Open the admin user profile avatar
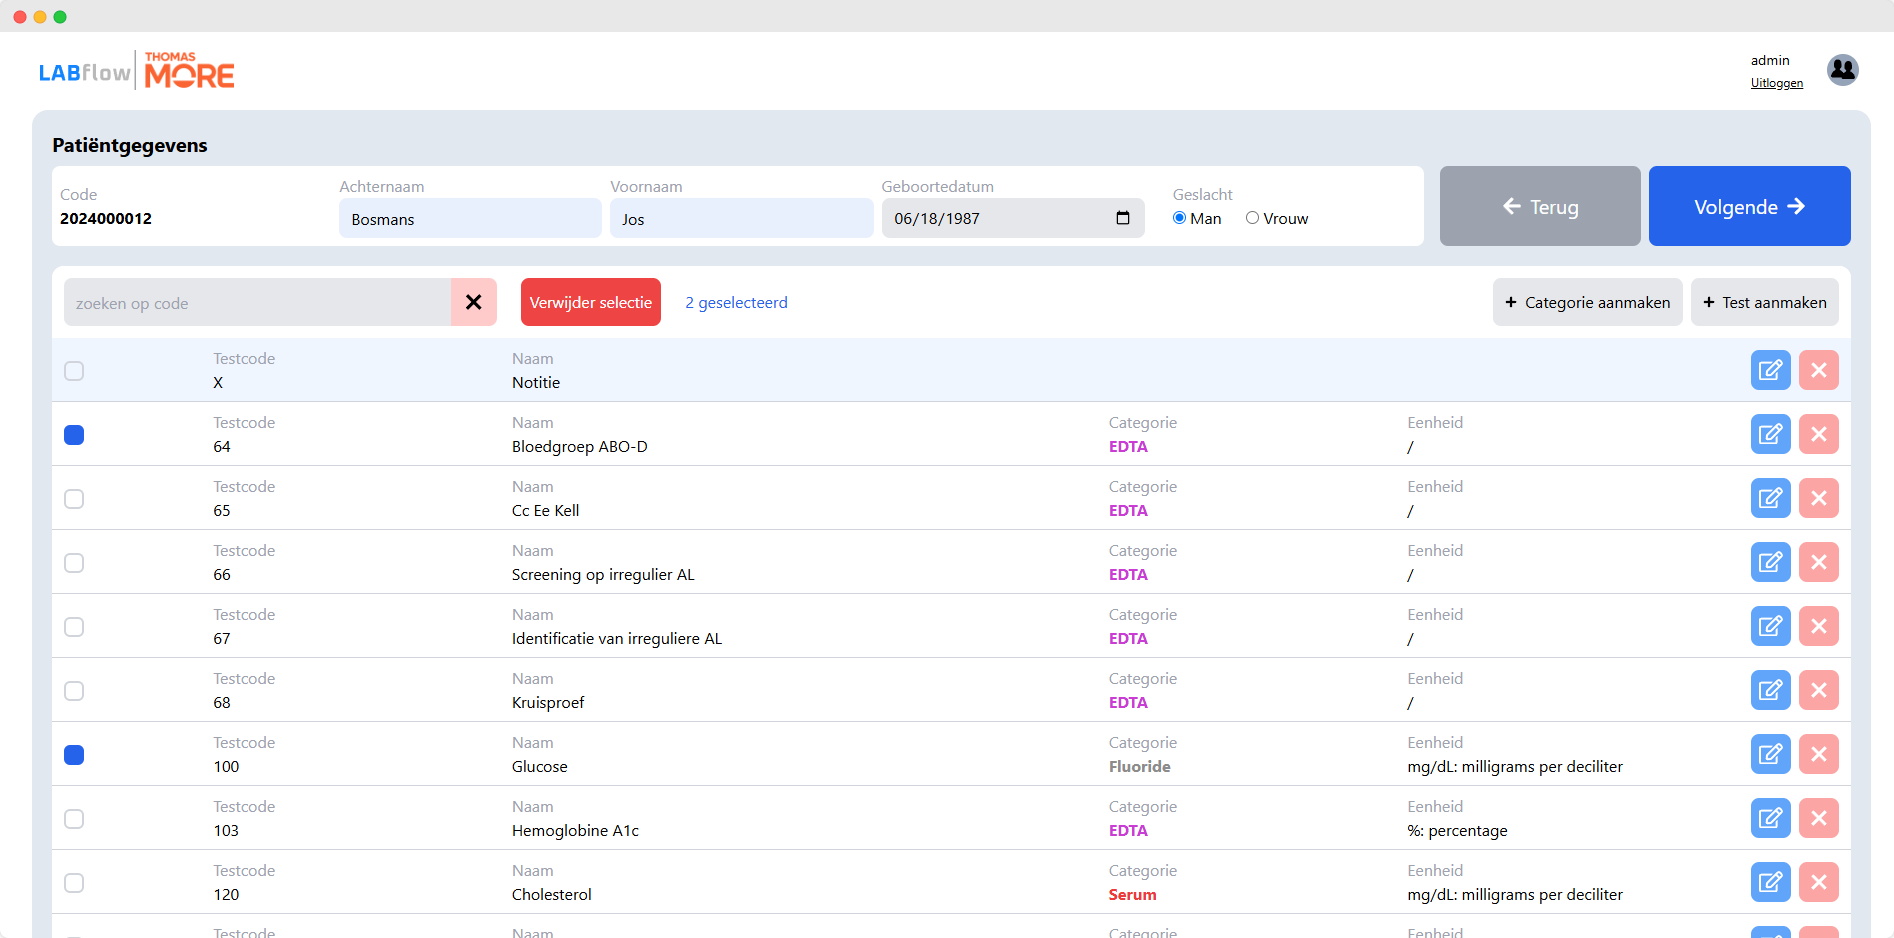The image size is (1894, 938). coord(1842,70)
